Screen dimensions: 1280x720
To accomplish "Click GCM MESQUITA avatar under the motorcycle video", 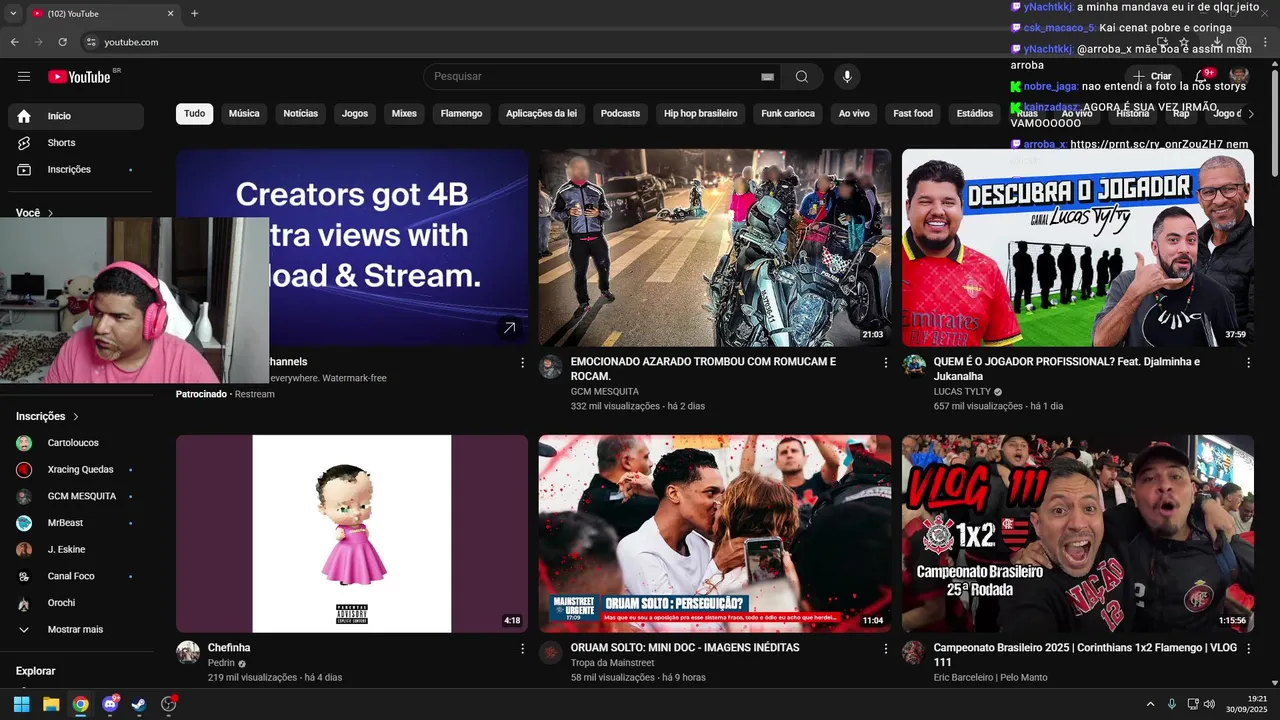I will pos(550,367).
